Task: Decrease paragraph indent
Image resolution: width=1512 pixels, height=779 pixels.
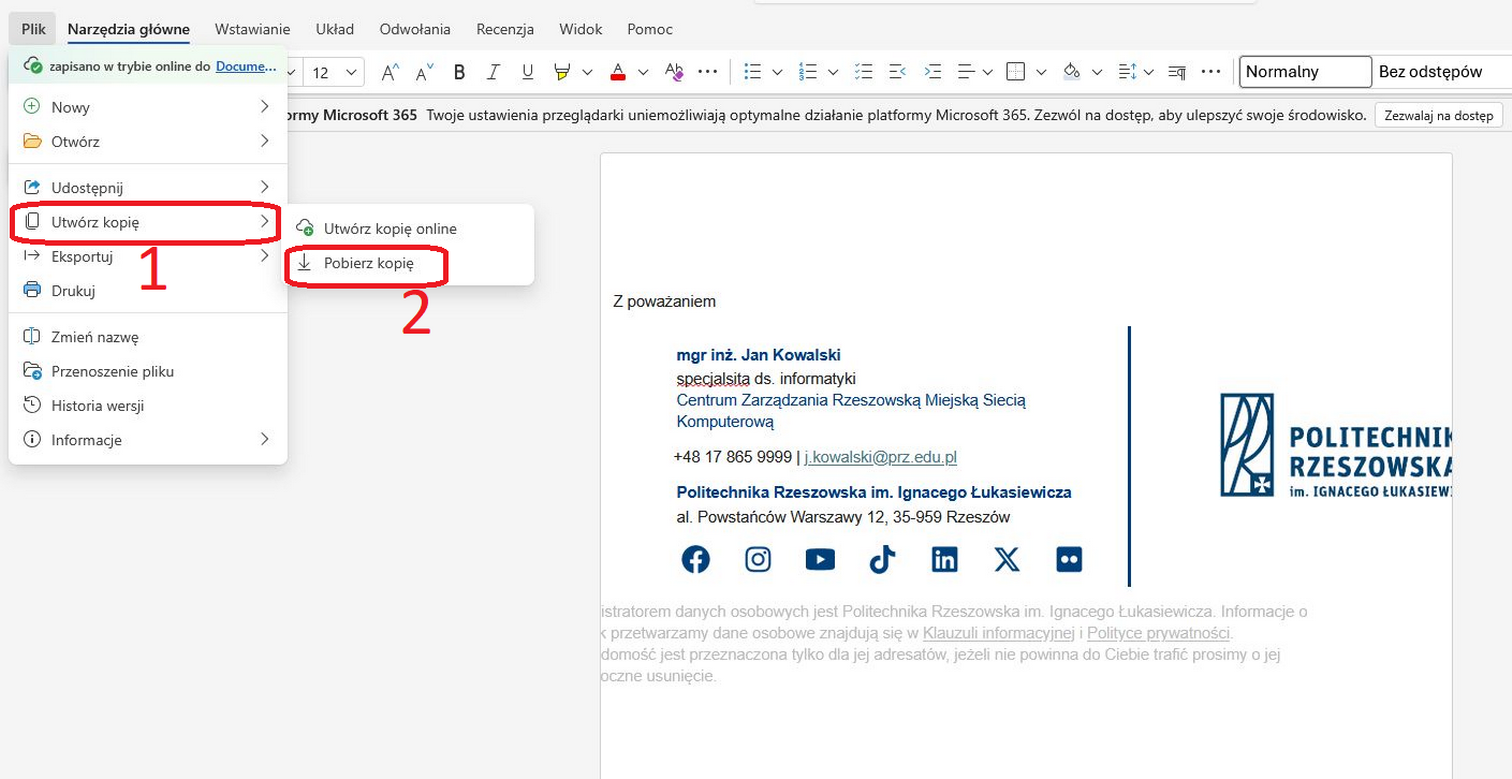Action: [898, 72]
